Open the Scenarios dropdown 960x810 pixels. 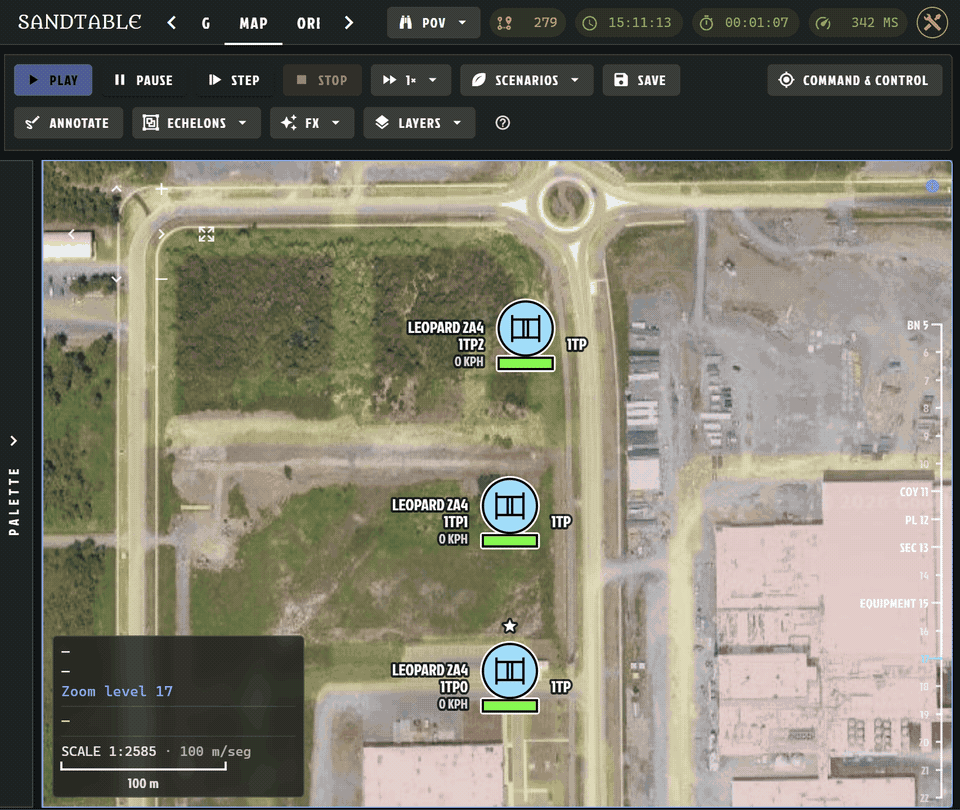click(x=527, y=80)
